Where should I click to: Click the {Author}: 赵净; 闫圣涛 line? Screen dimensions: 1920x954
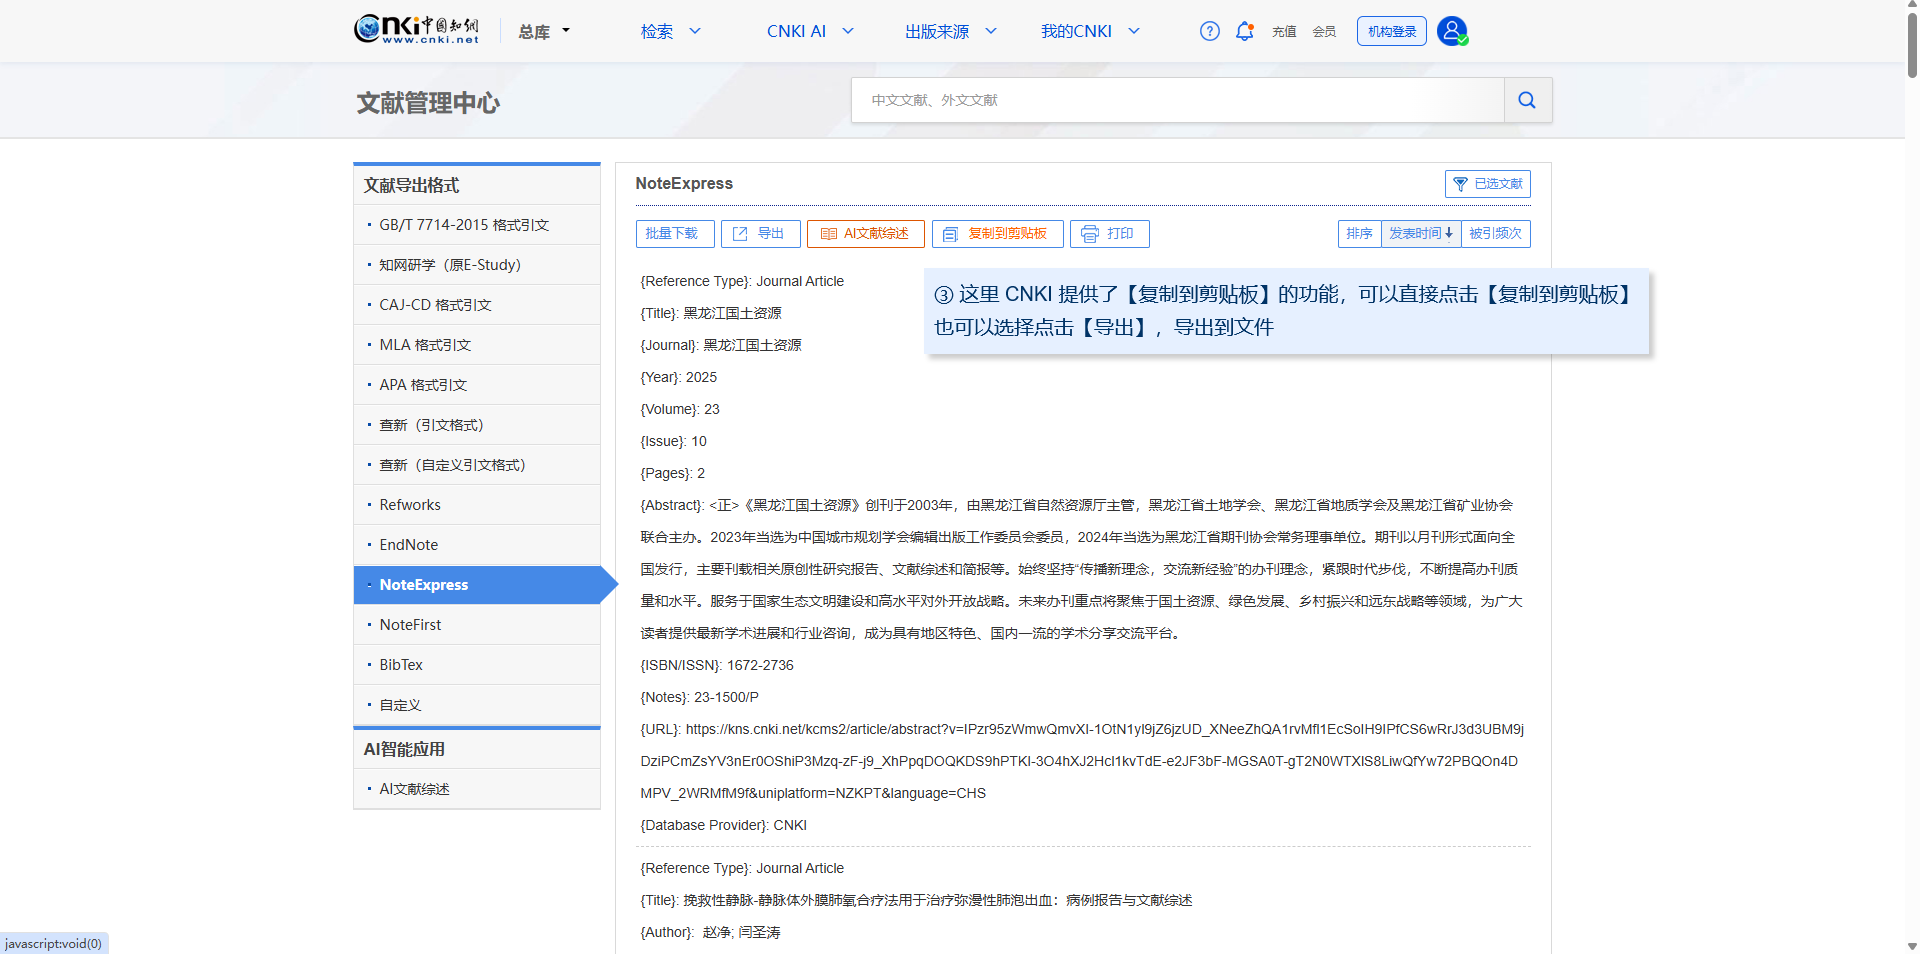point(711,932)
